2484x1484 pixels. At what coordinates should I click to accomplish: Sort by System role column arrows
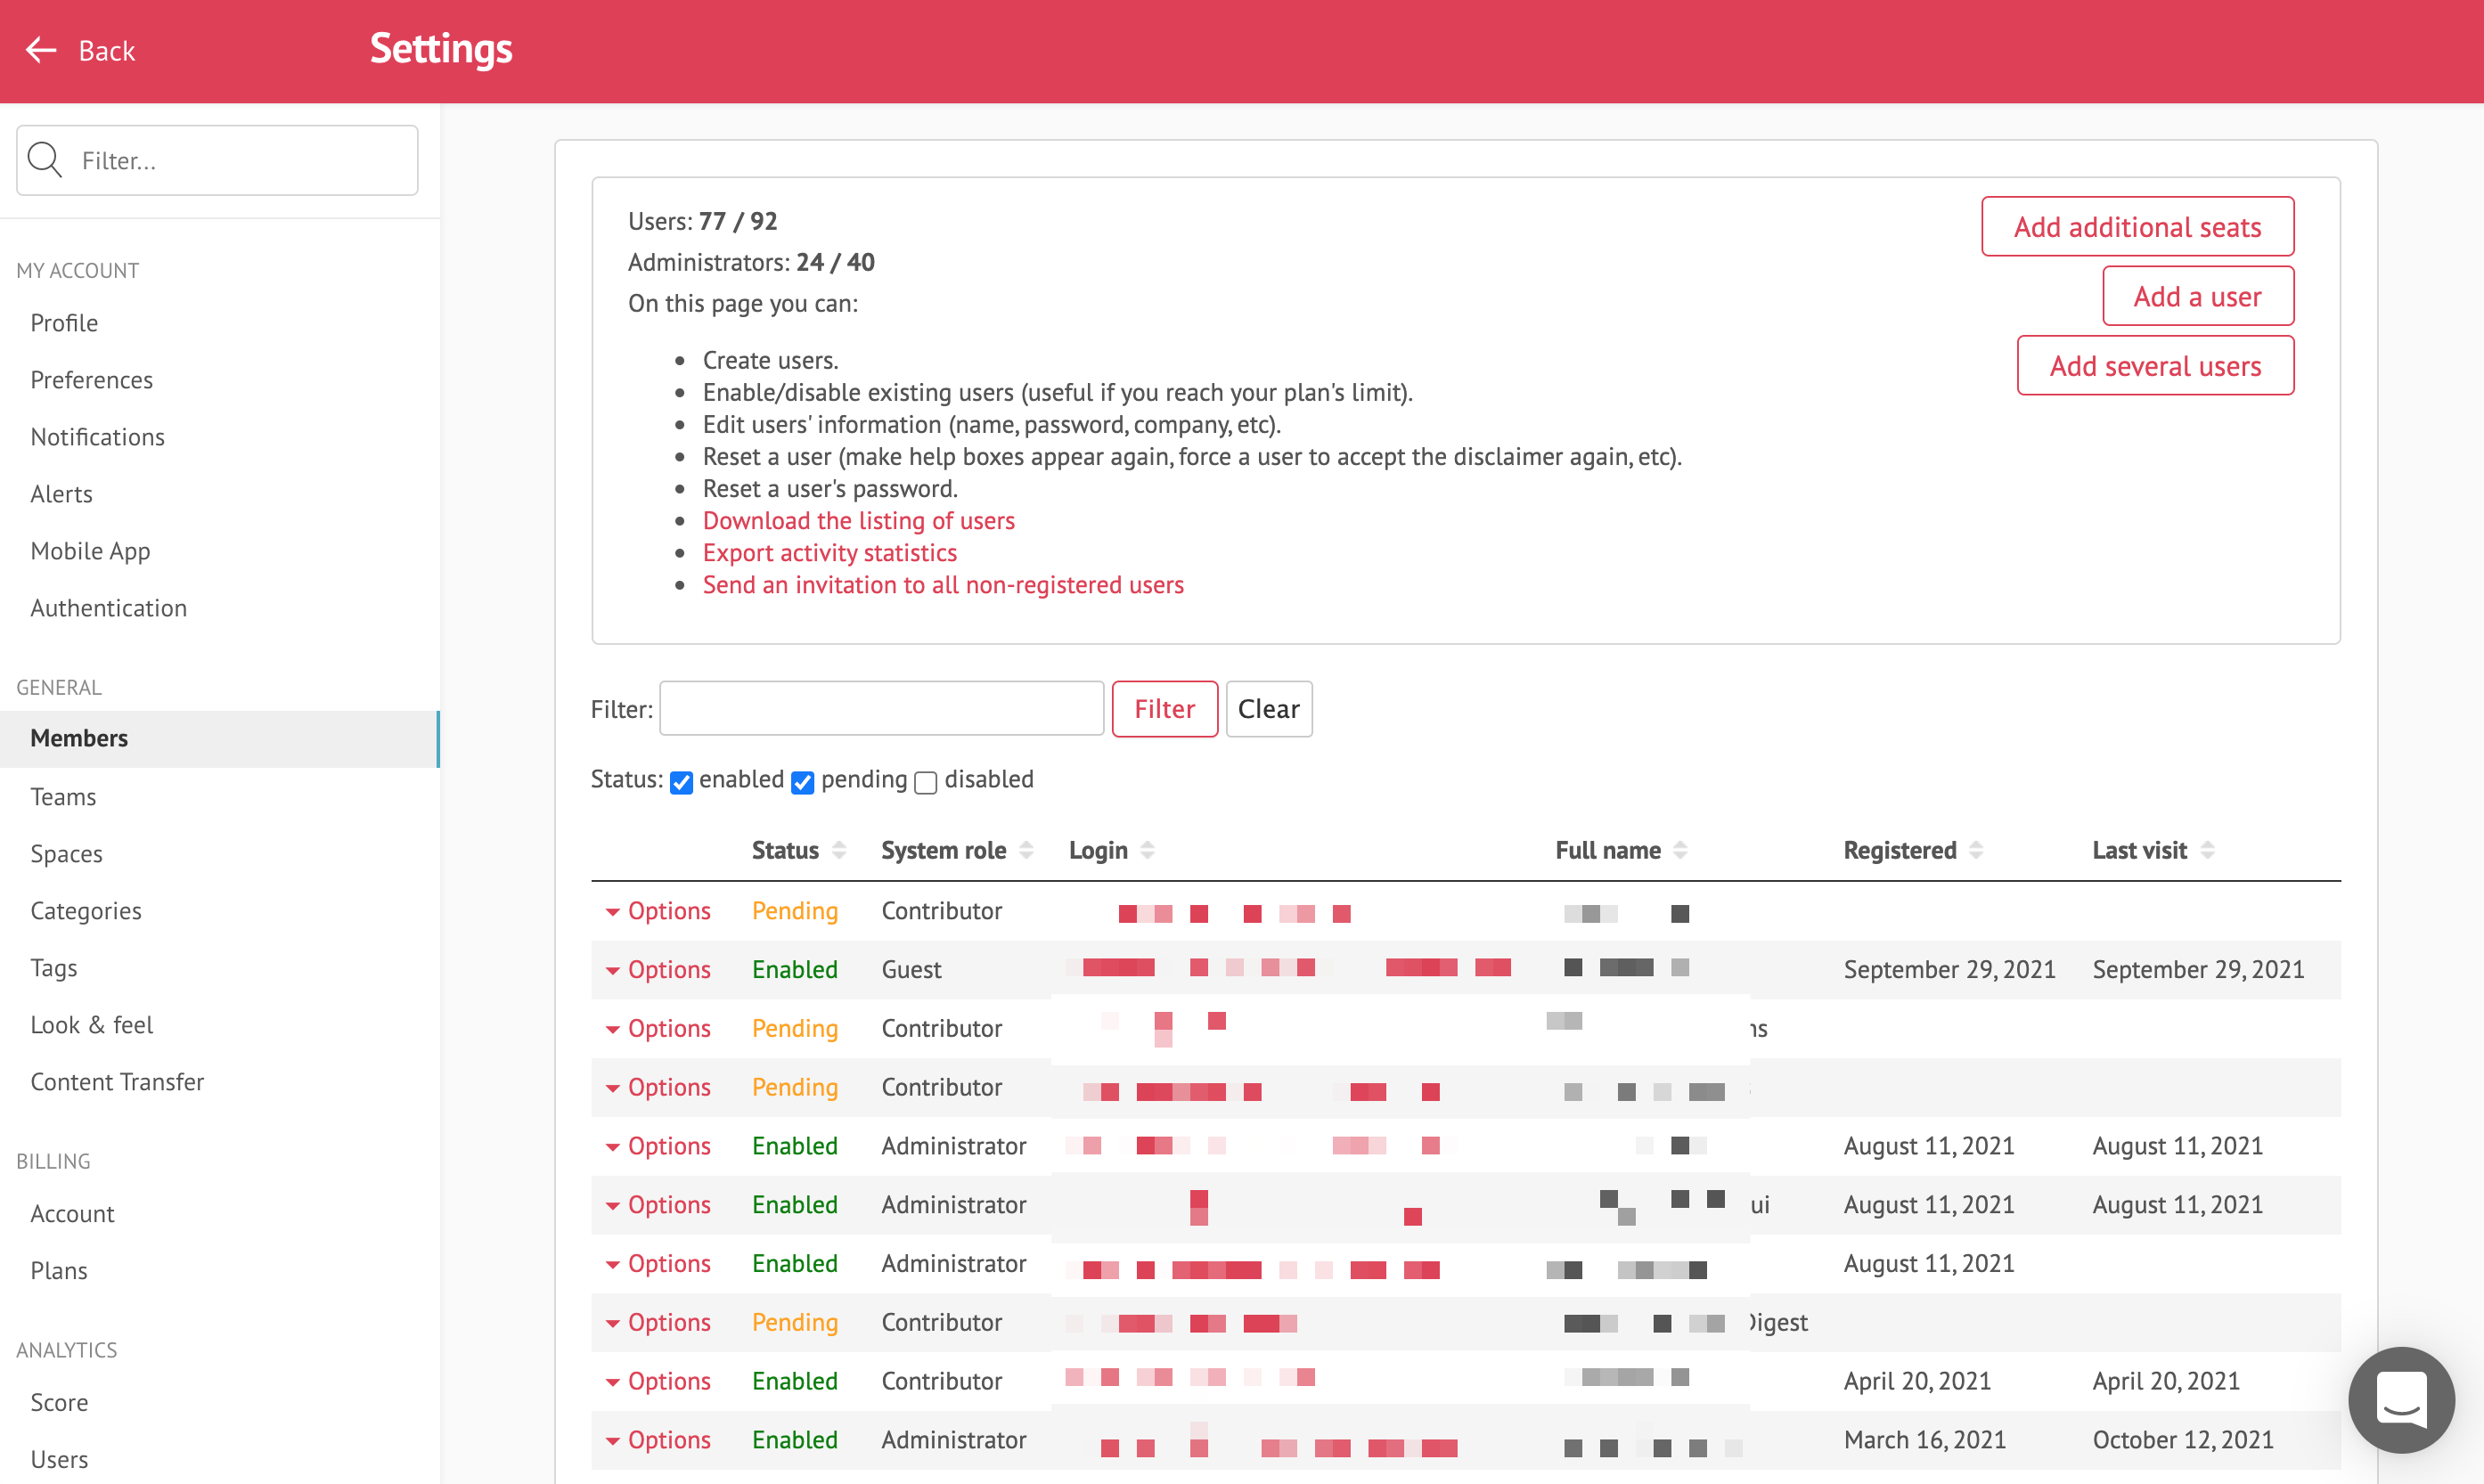pyautogui.click(x=1026, y=850)
